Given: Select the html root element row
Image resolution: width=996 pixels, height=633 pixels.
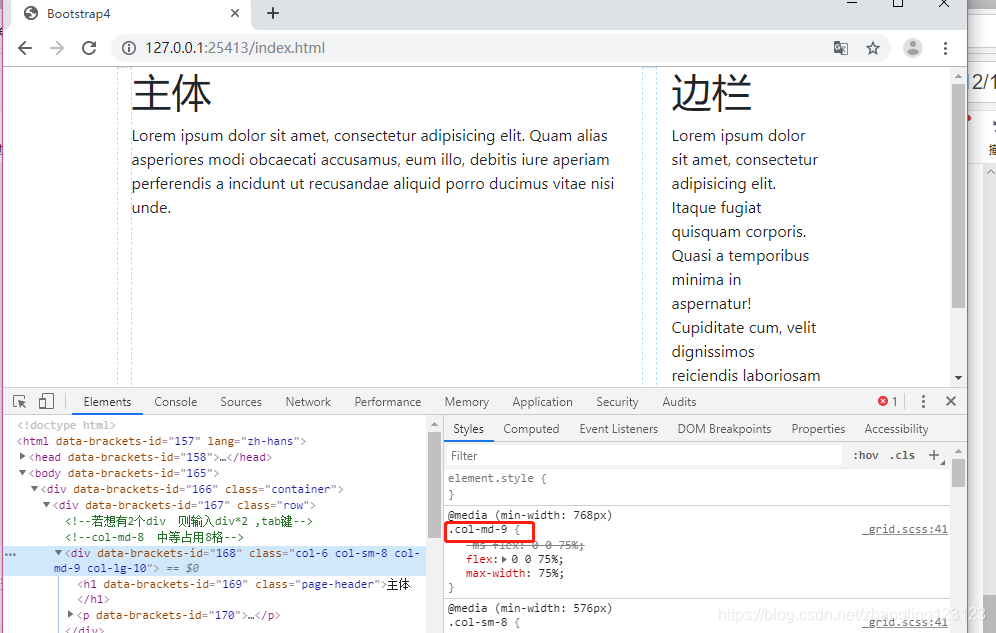Looking at the screenshot, I should pyautogui.click(x=162, y=441).
